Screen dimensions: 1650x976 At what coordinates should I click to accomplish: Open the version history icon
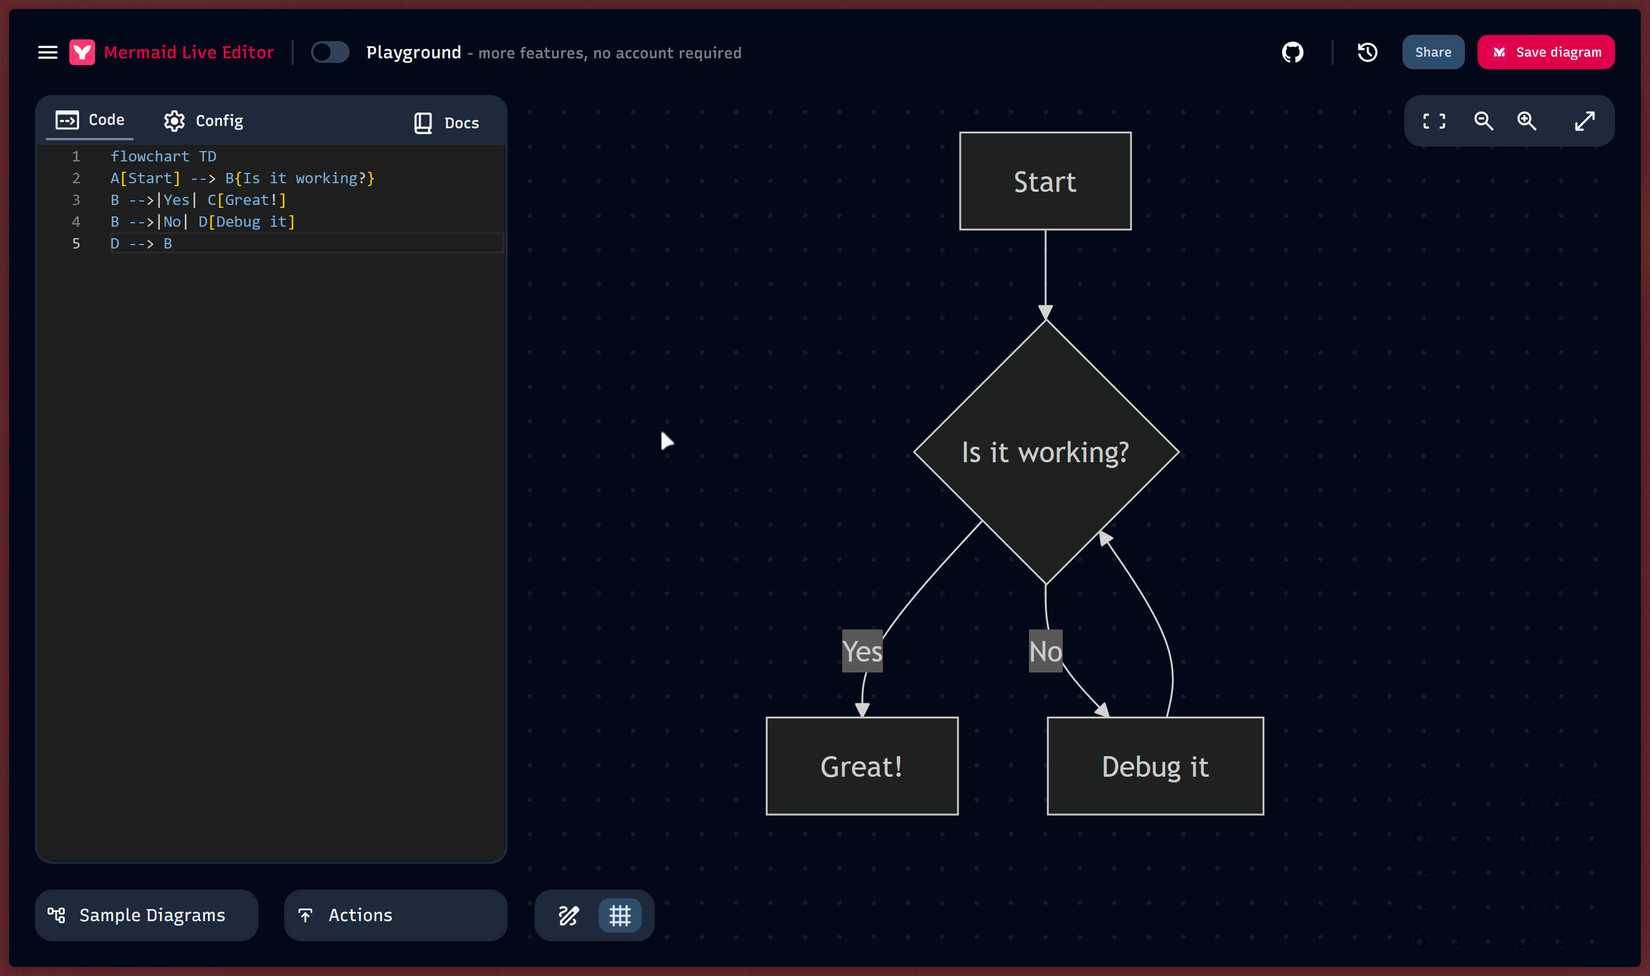pos(1367,52)
